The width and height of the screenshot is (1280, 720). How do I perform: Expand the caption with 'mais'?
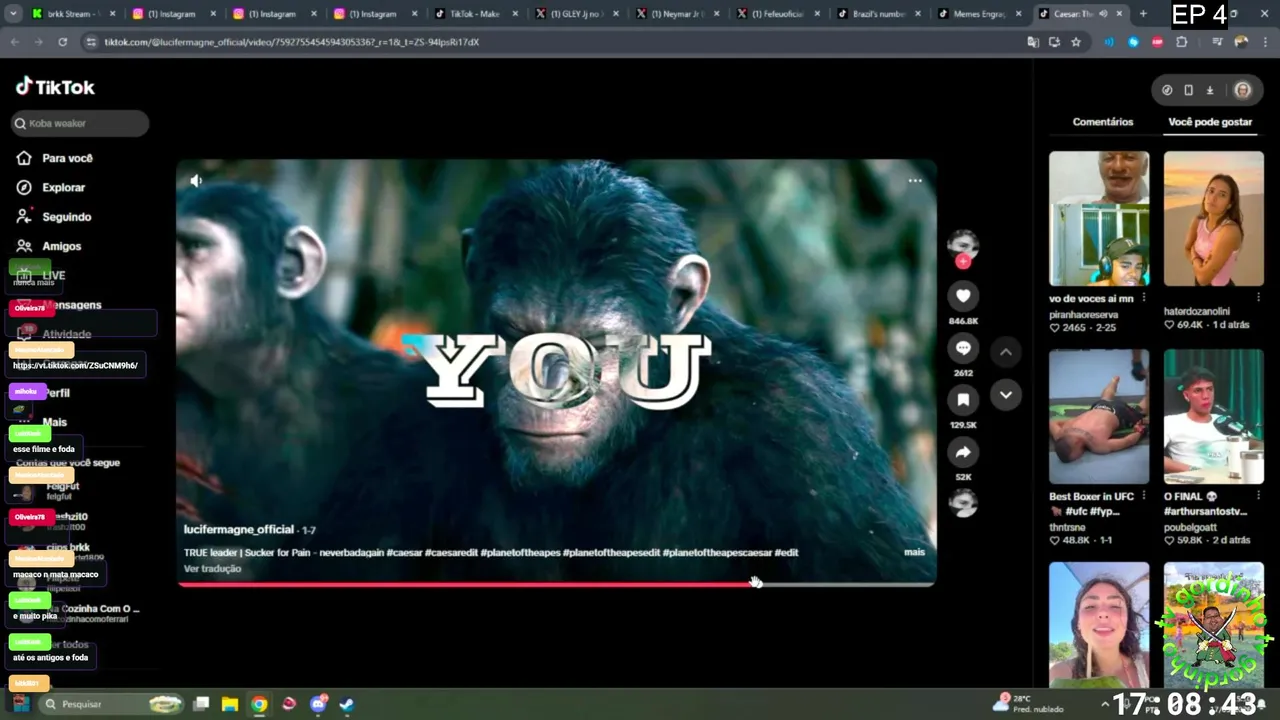tap(914, 552)
